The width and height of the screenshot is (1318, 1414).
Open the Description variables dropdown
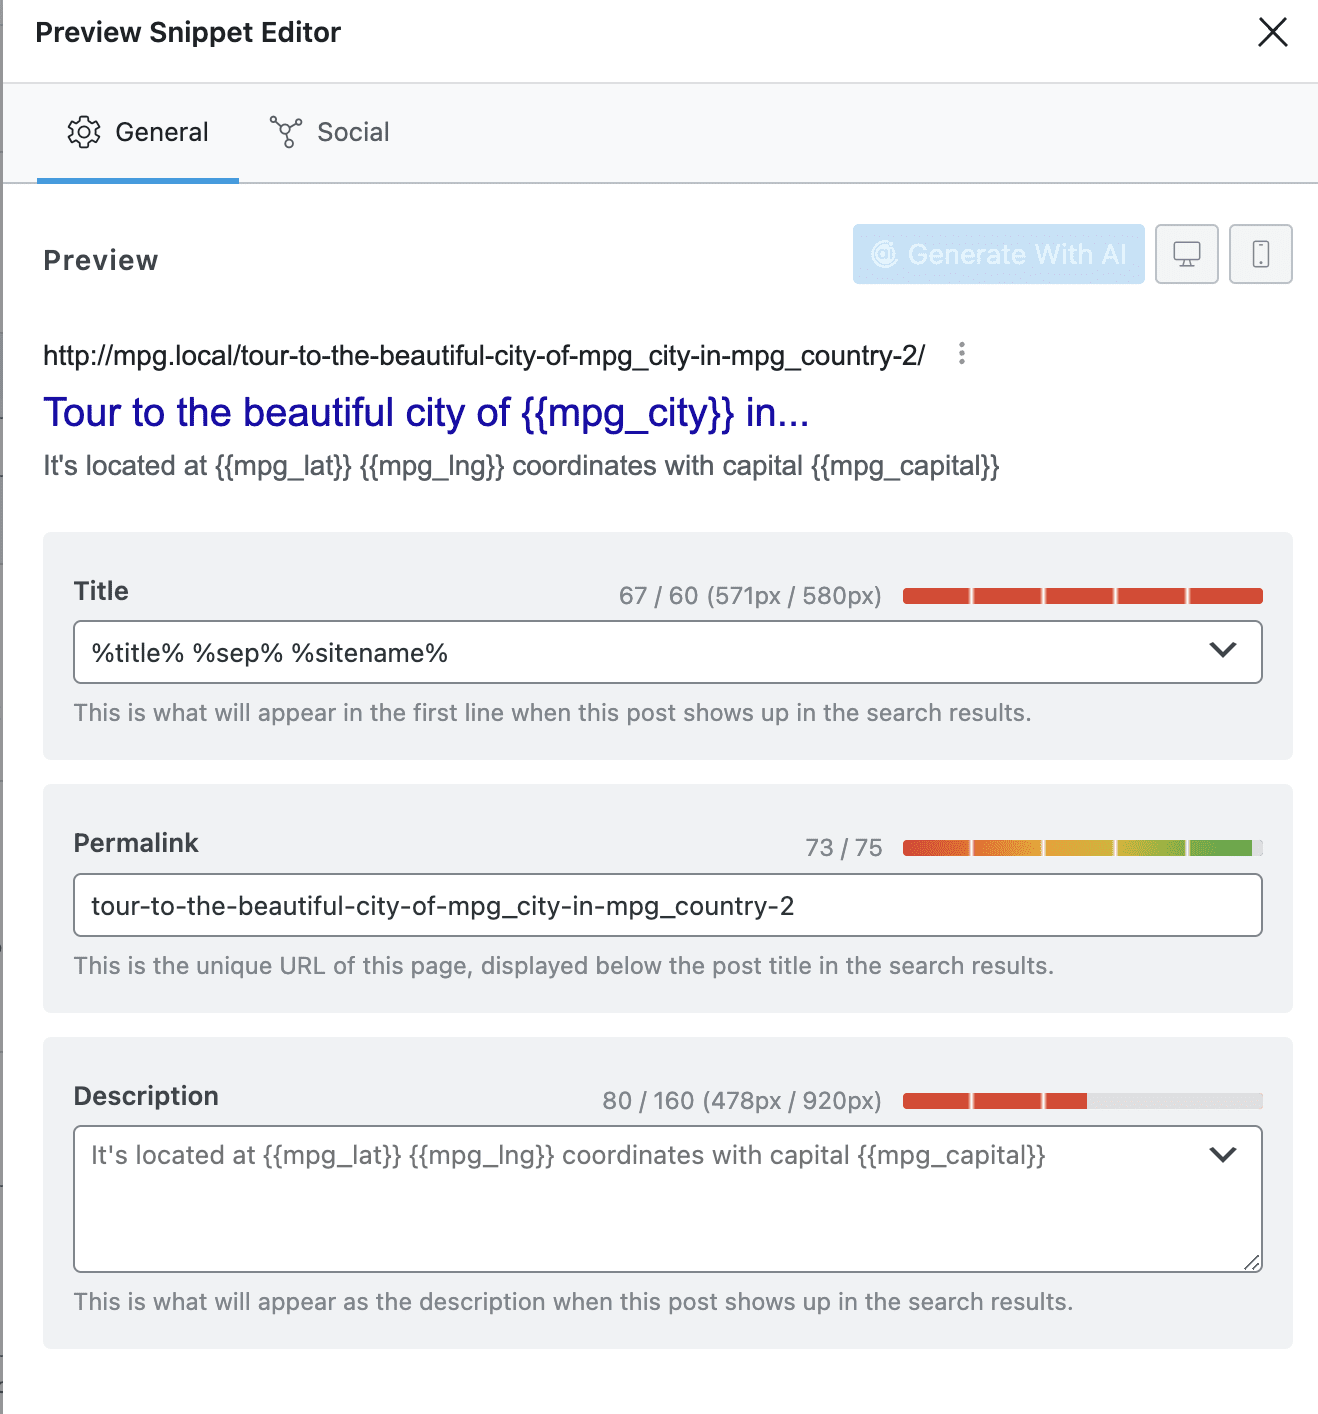(1221, 1153)
